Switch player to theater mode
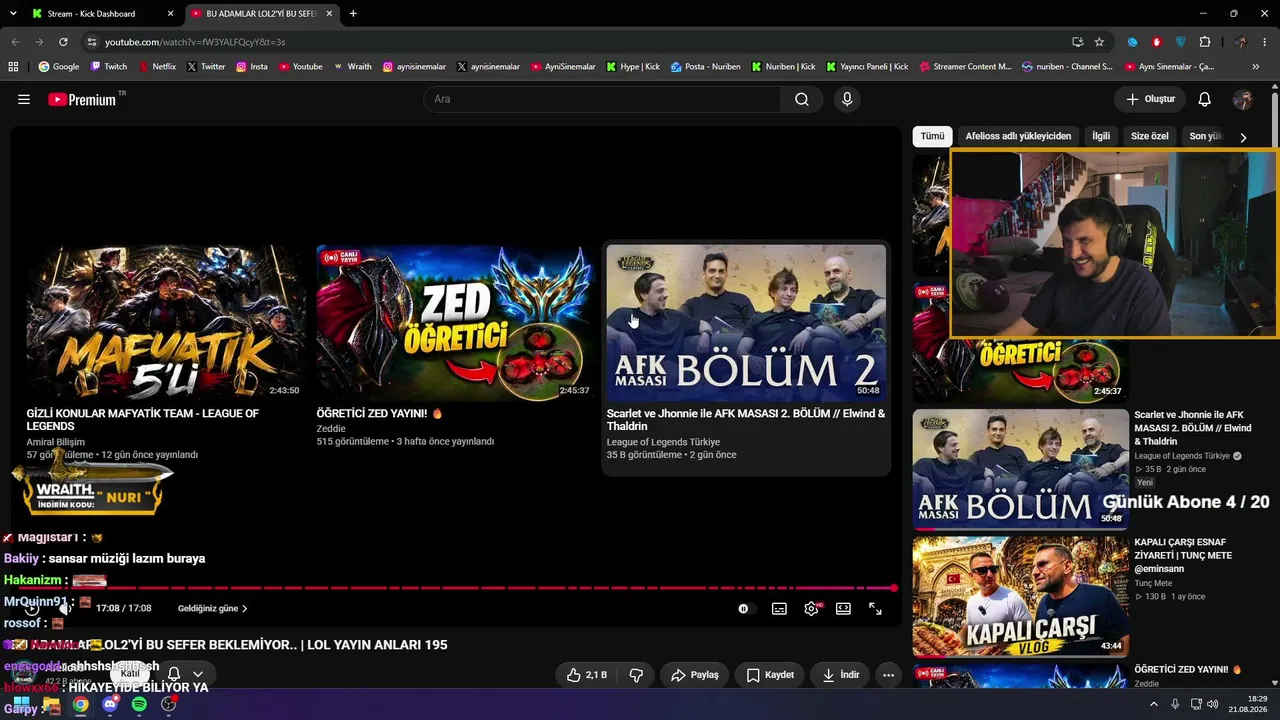This screenshot has width=1280, height=720. pos(843,608)
